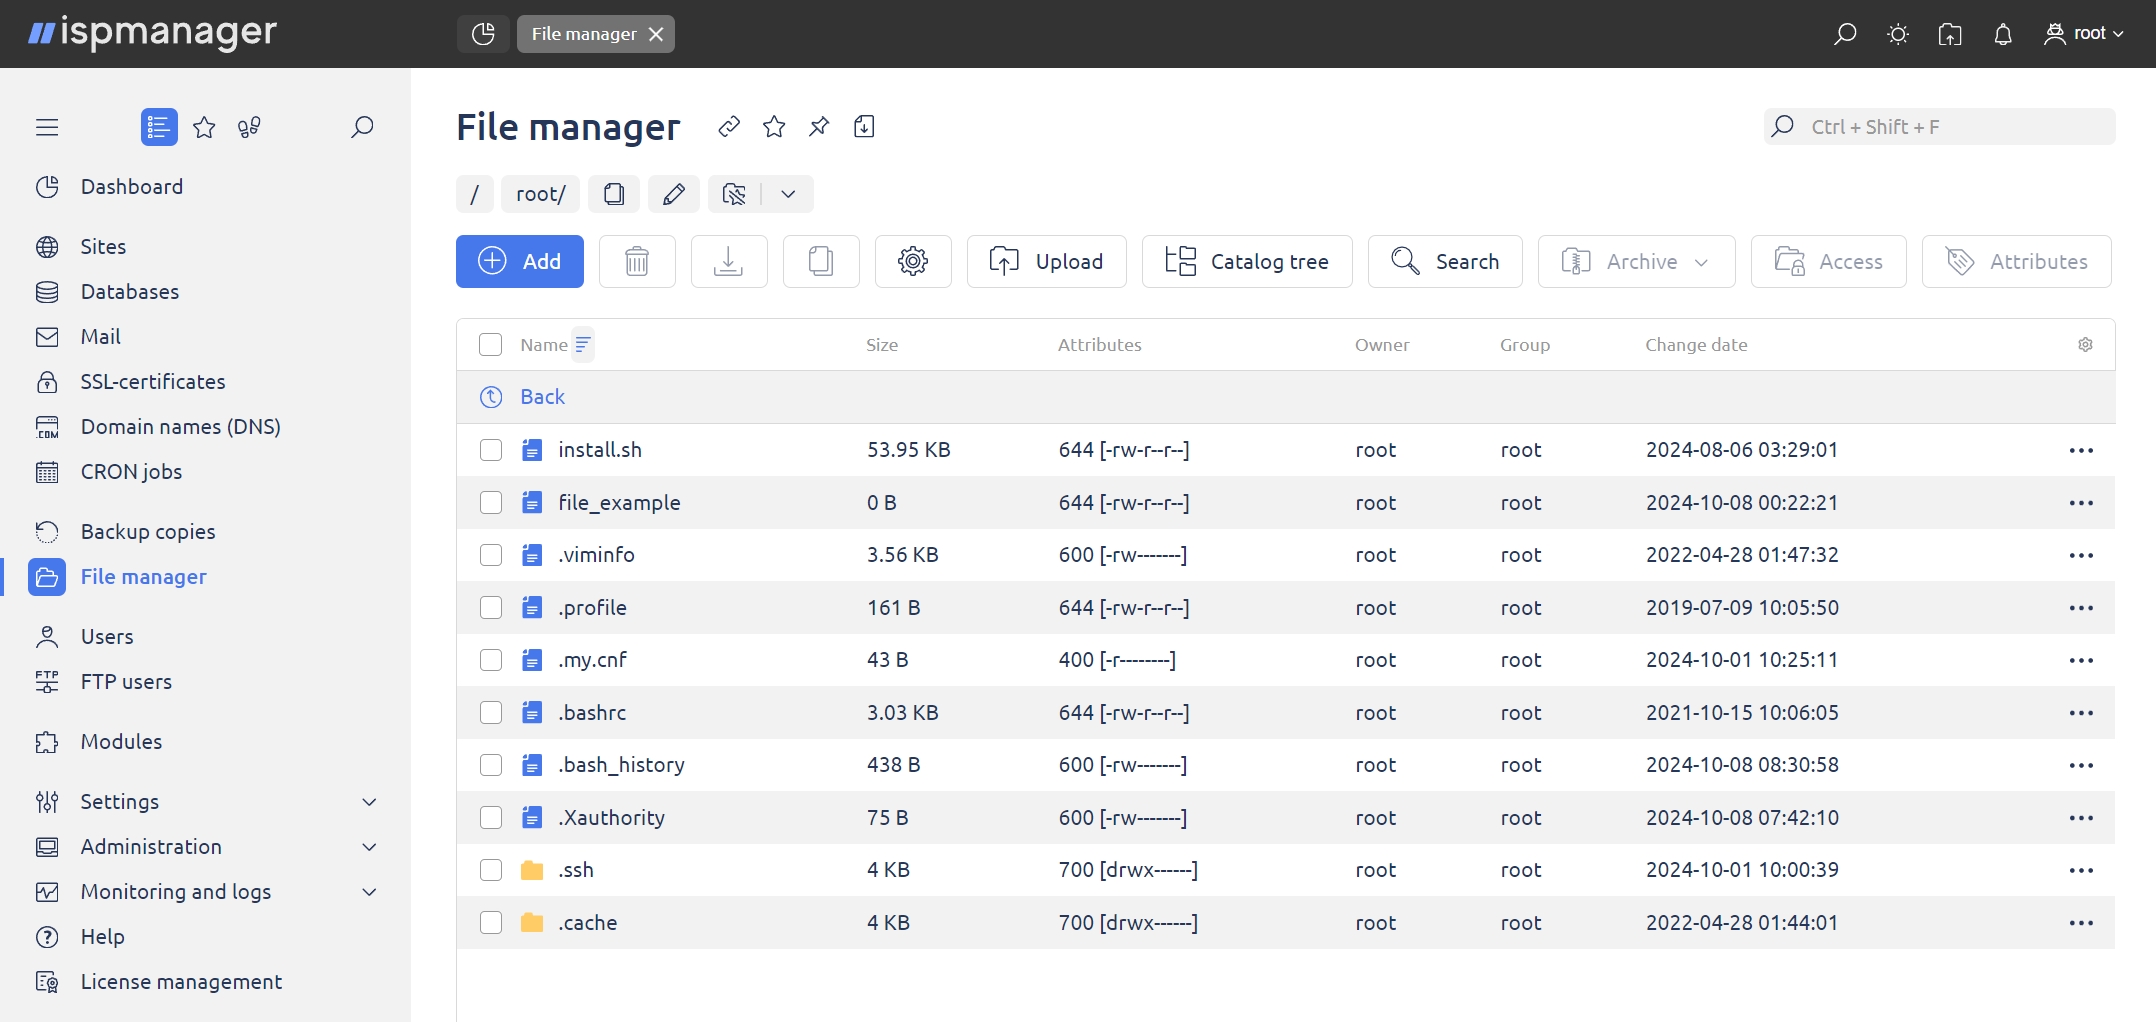Open the .ssh folder
Image resolution: width=2156 pixels, height=1022 pixels.
576,870
